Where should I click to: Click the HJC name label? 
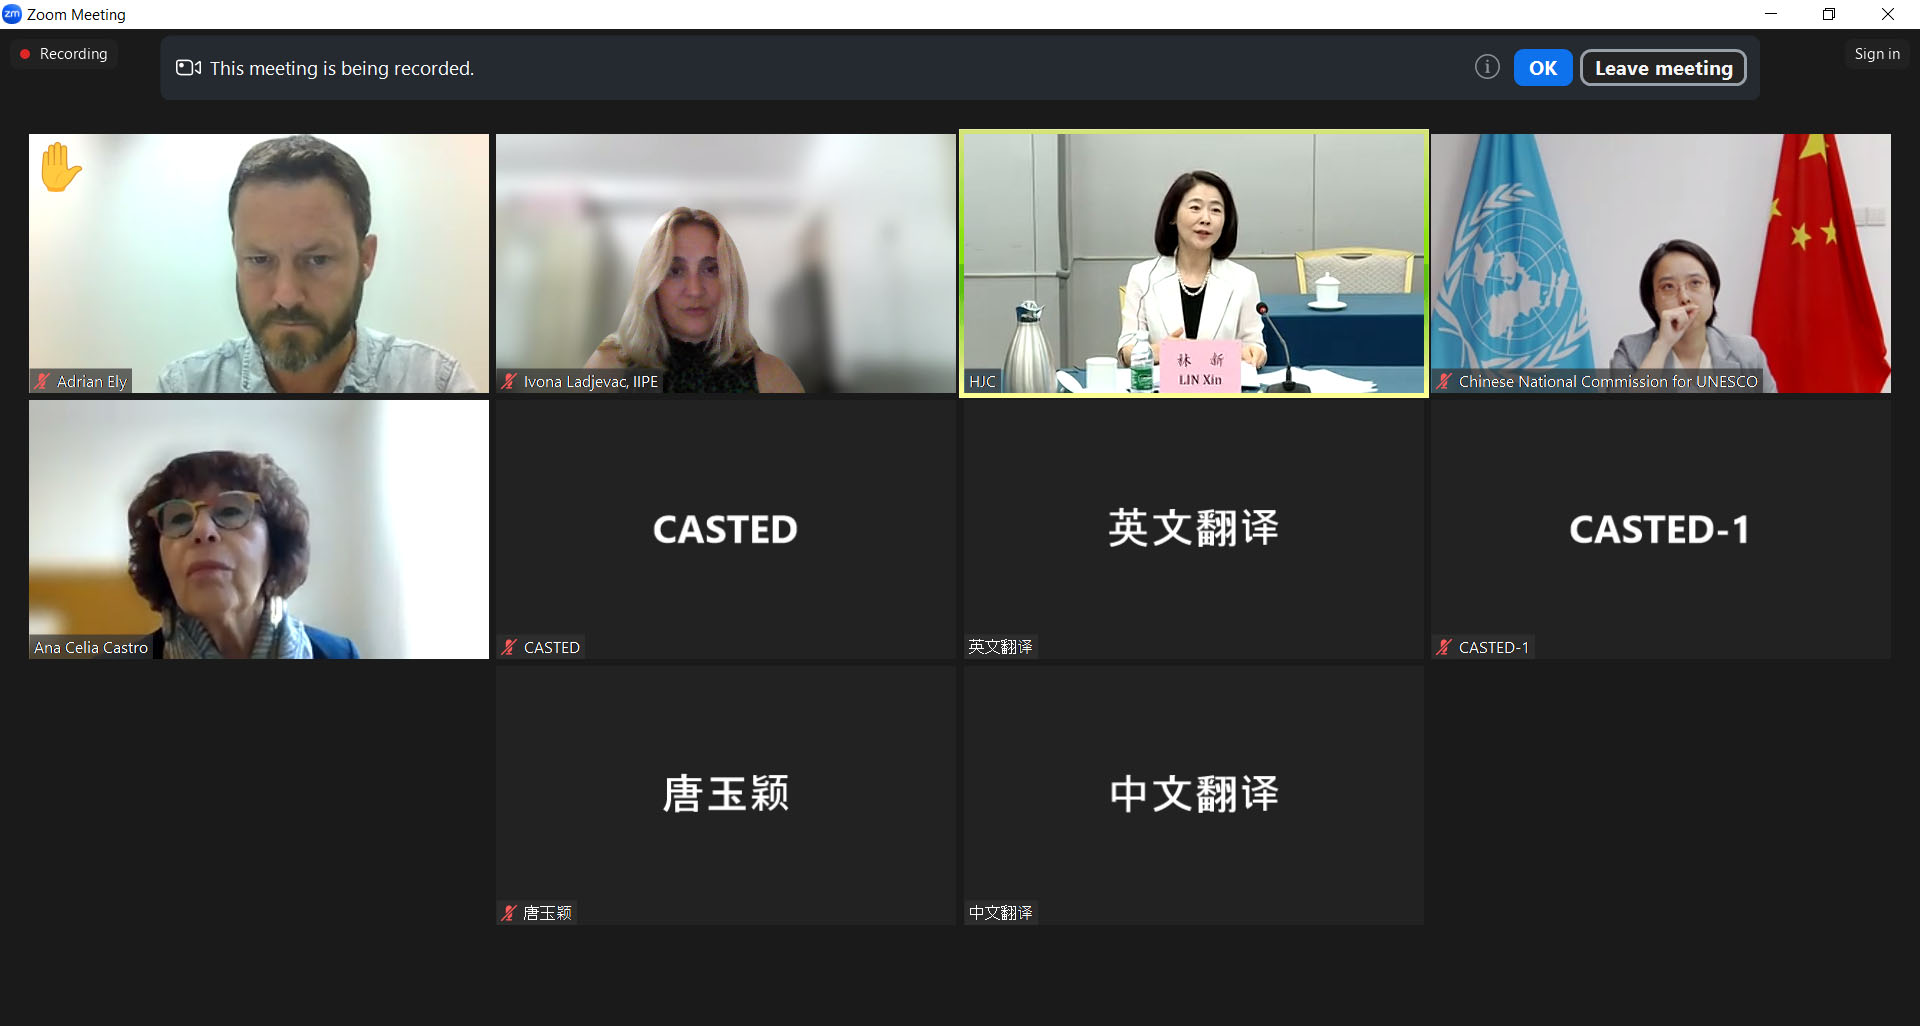click(982, 381)
